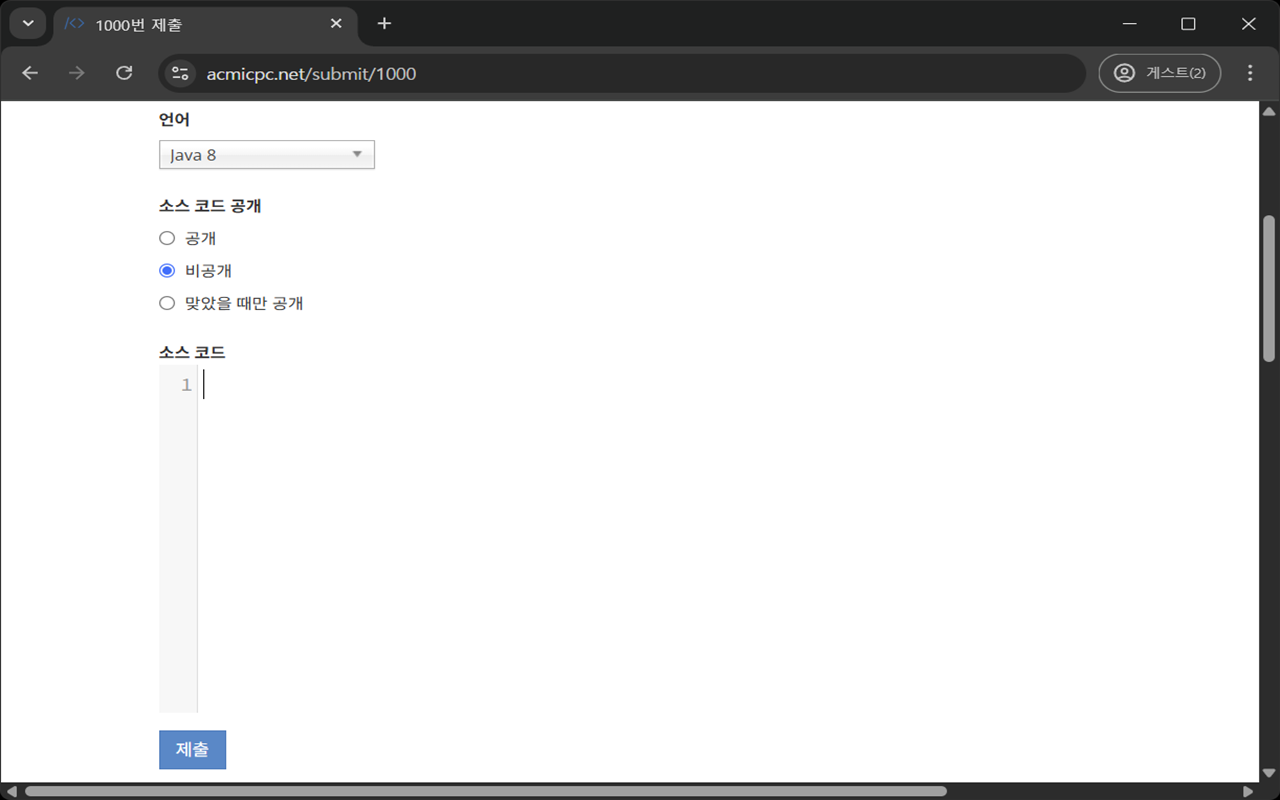Click the forward navigation arrow
The height and width of the screenshot is (800, 1280).
[x=76, y=72]
